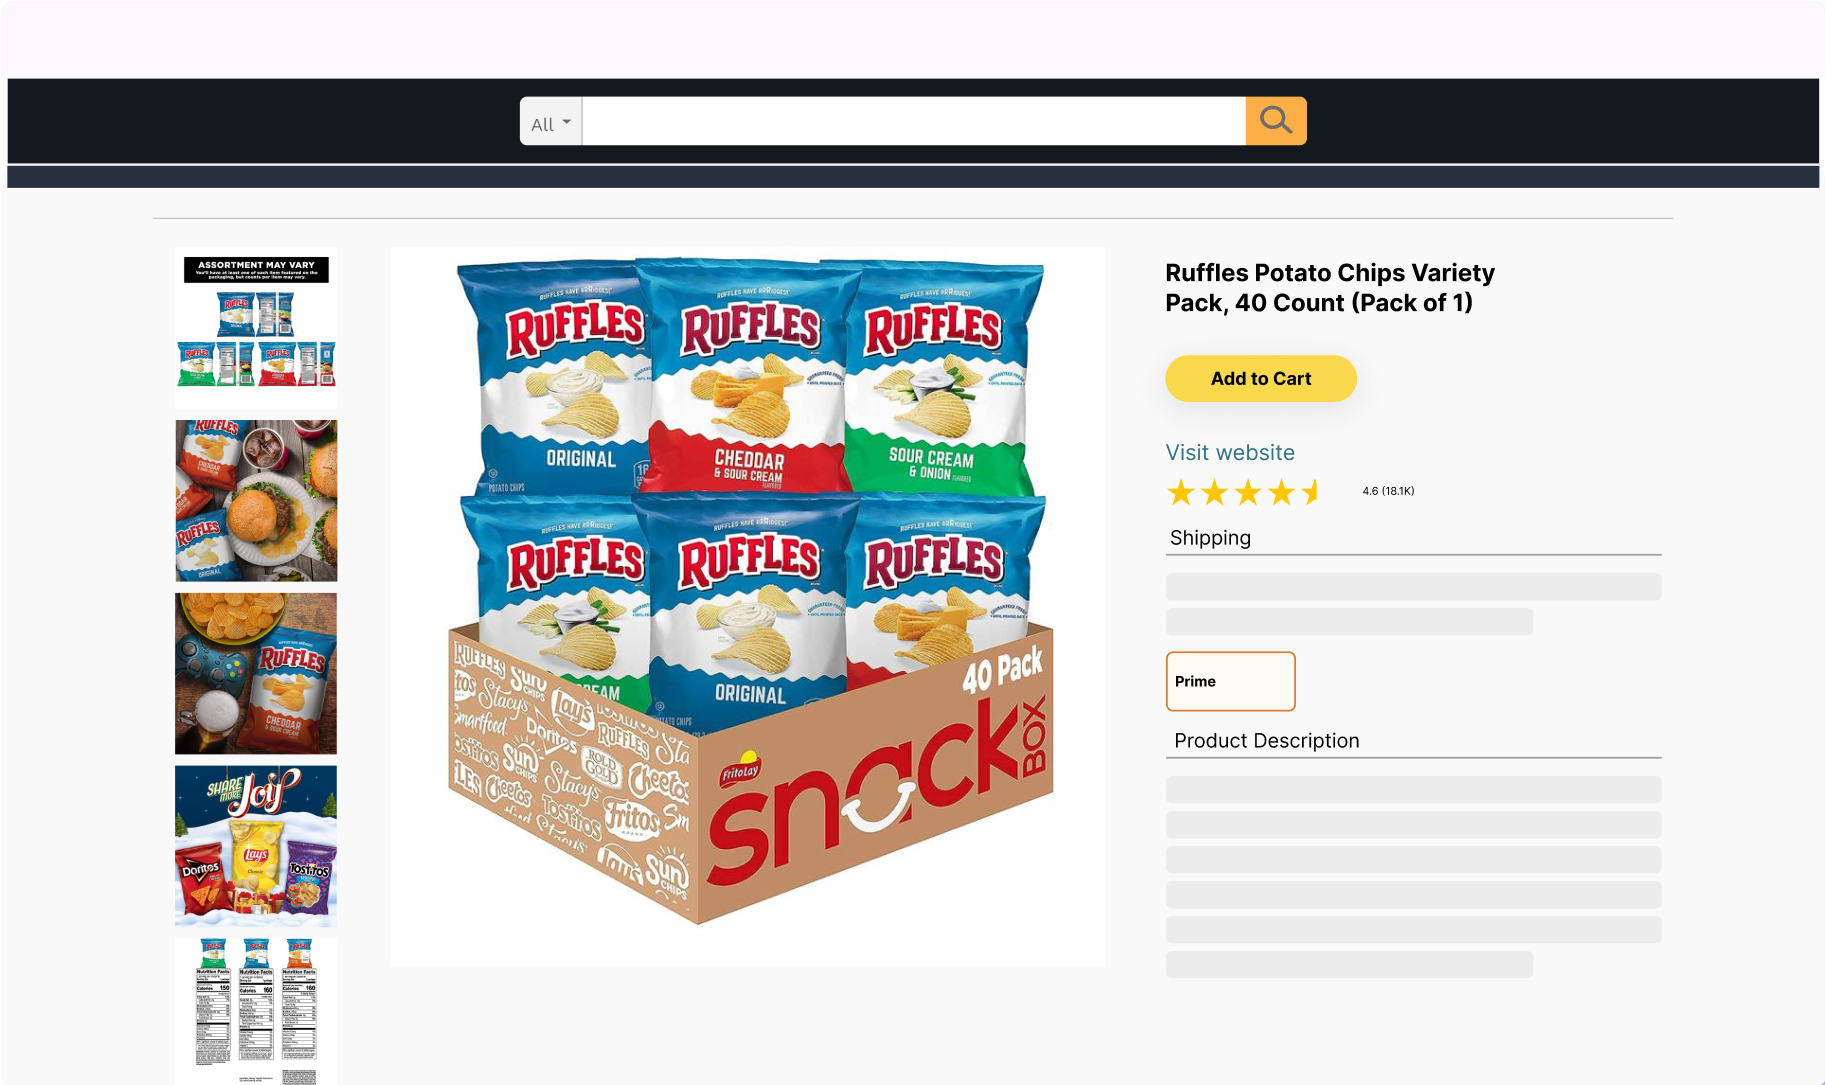Open the Cheddar gaming snack thumbnail

coord(255,672)
